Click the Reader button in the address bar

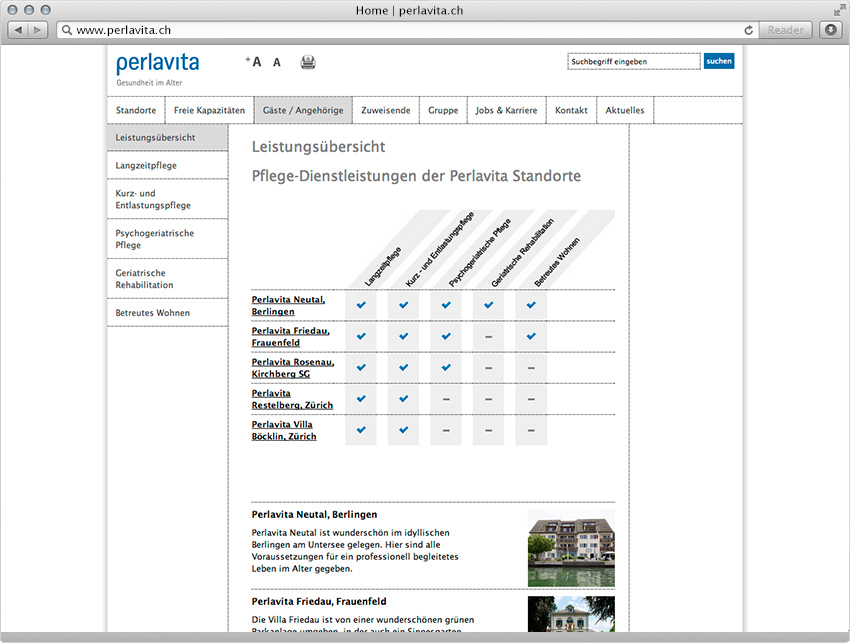point(785,30)
